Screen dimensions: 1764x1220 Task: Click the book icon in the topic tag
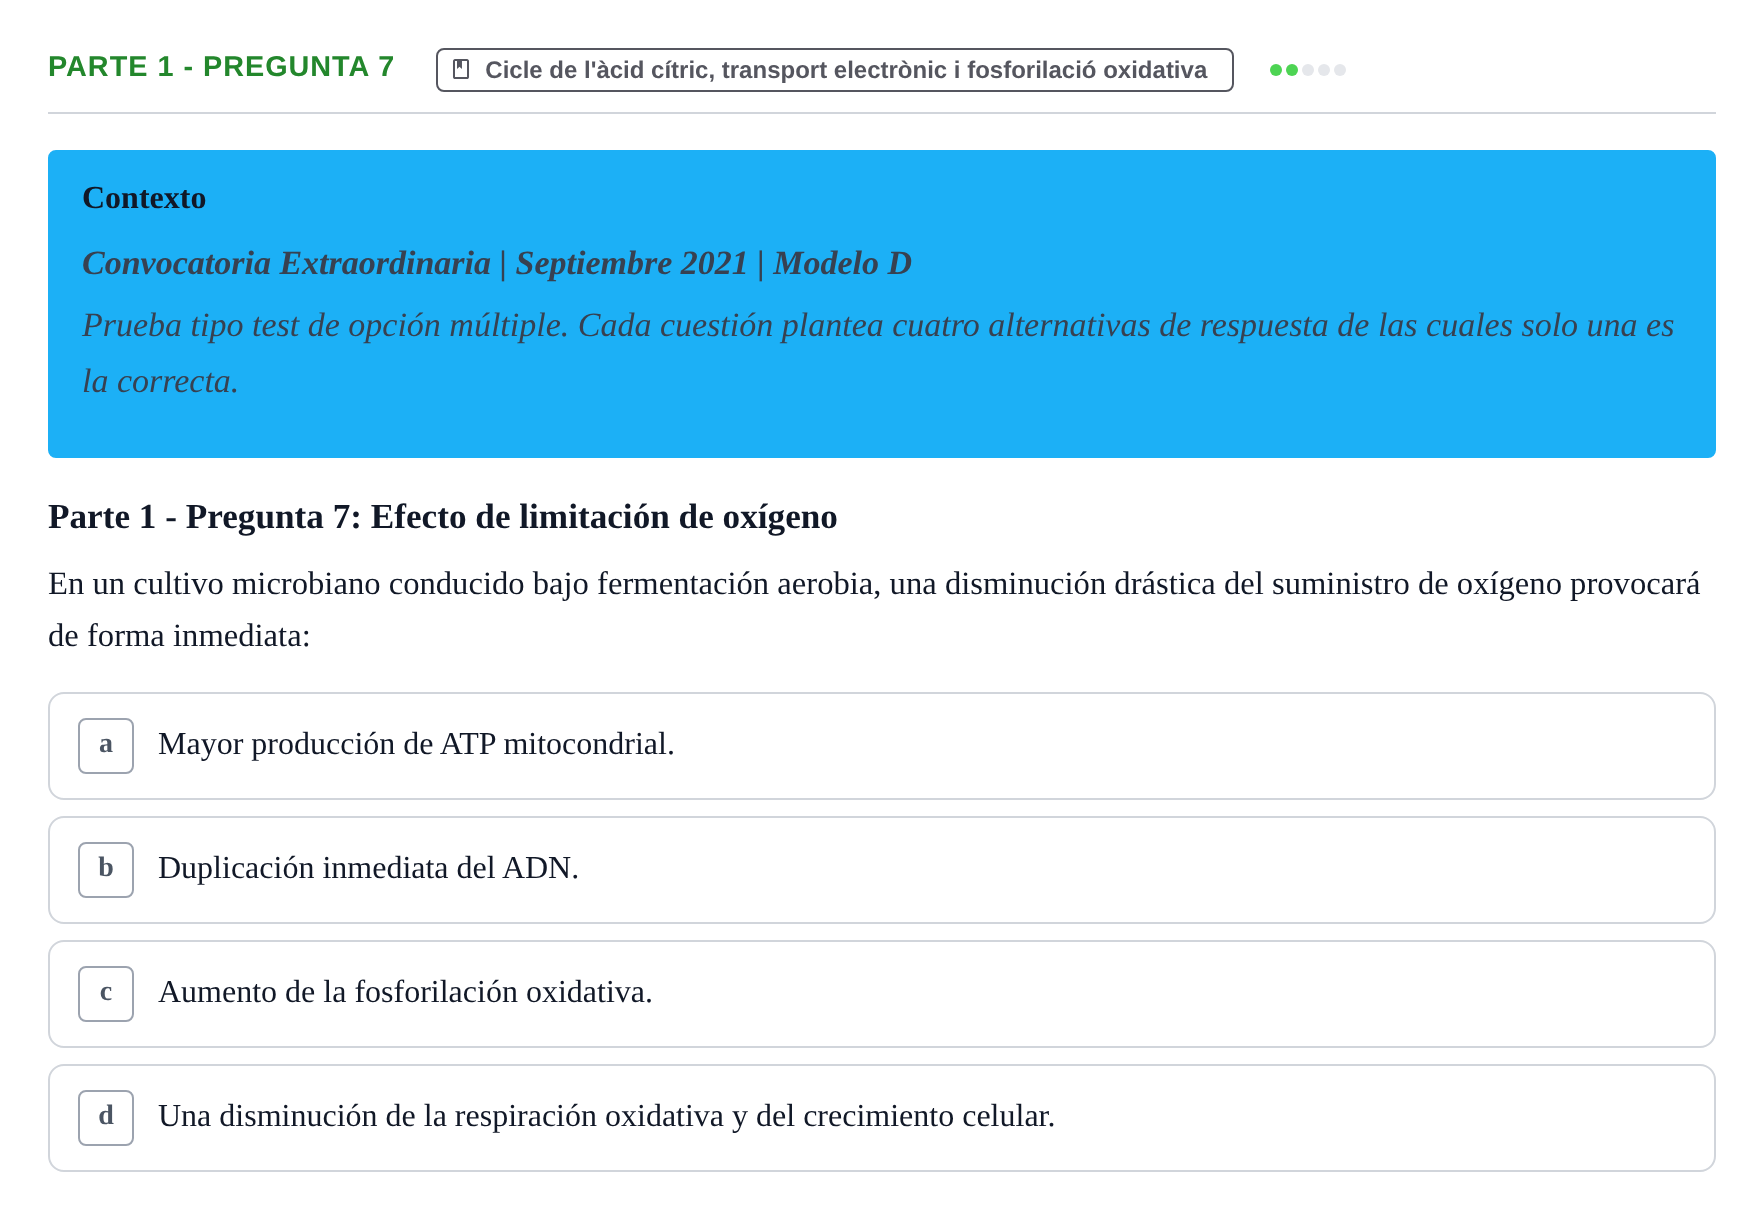tap(461, 70)
